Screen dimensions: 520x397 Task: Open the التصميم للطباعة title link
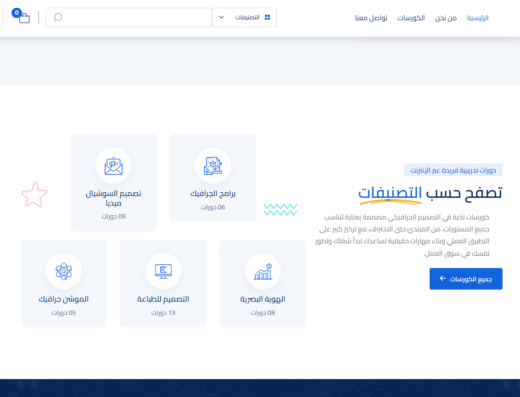pos(163,299)
